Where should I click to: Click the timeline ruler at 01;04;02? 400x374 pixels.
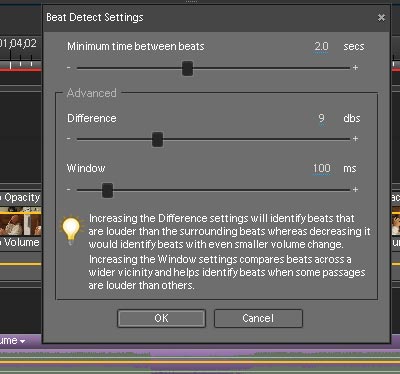(x=18, y=43)
